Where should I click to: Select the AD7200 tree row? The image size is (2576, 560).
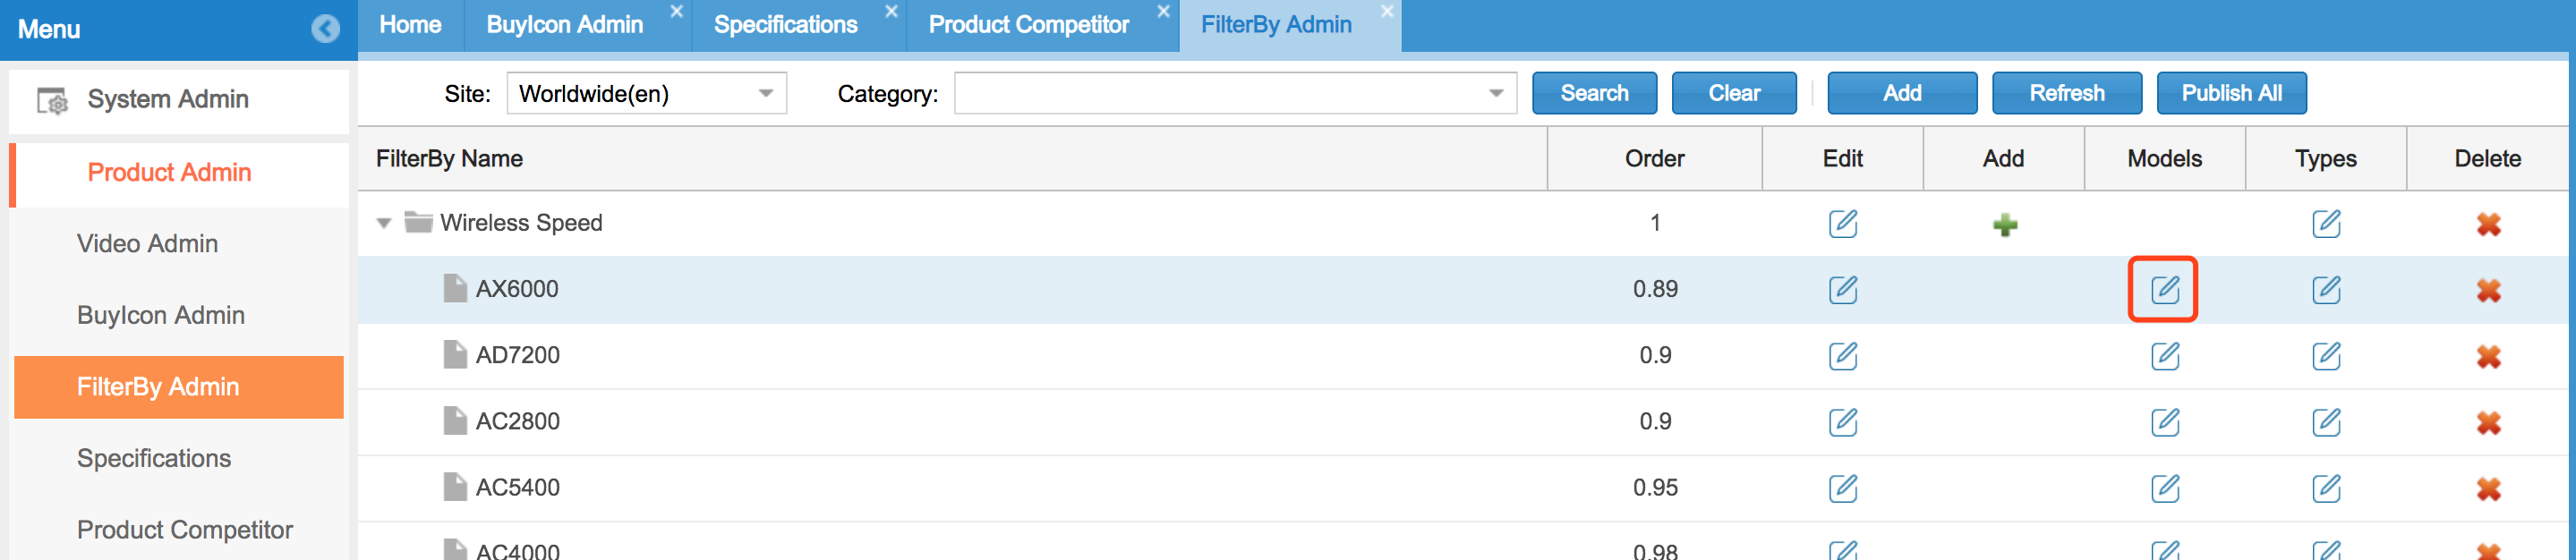(517, 356)
